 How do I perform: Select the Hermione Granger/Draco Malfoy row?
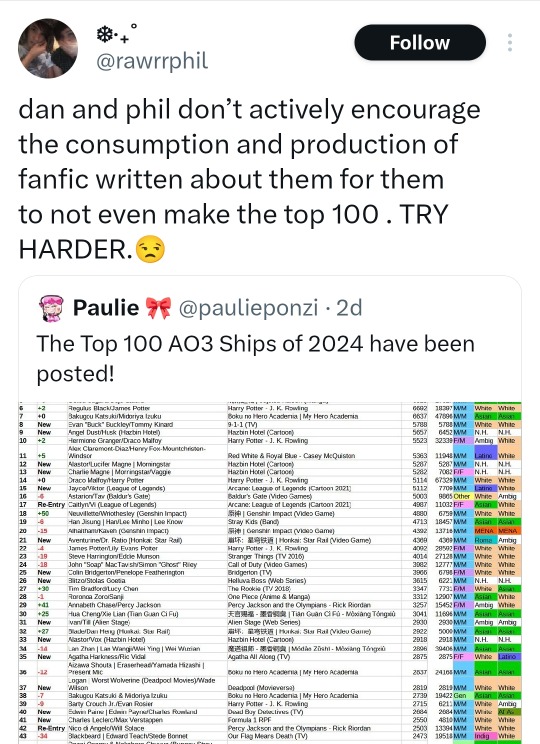[270, 441]
